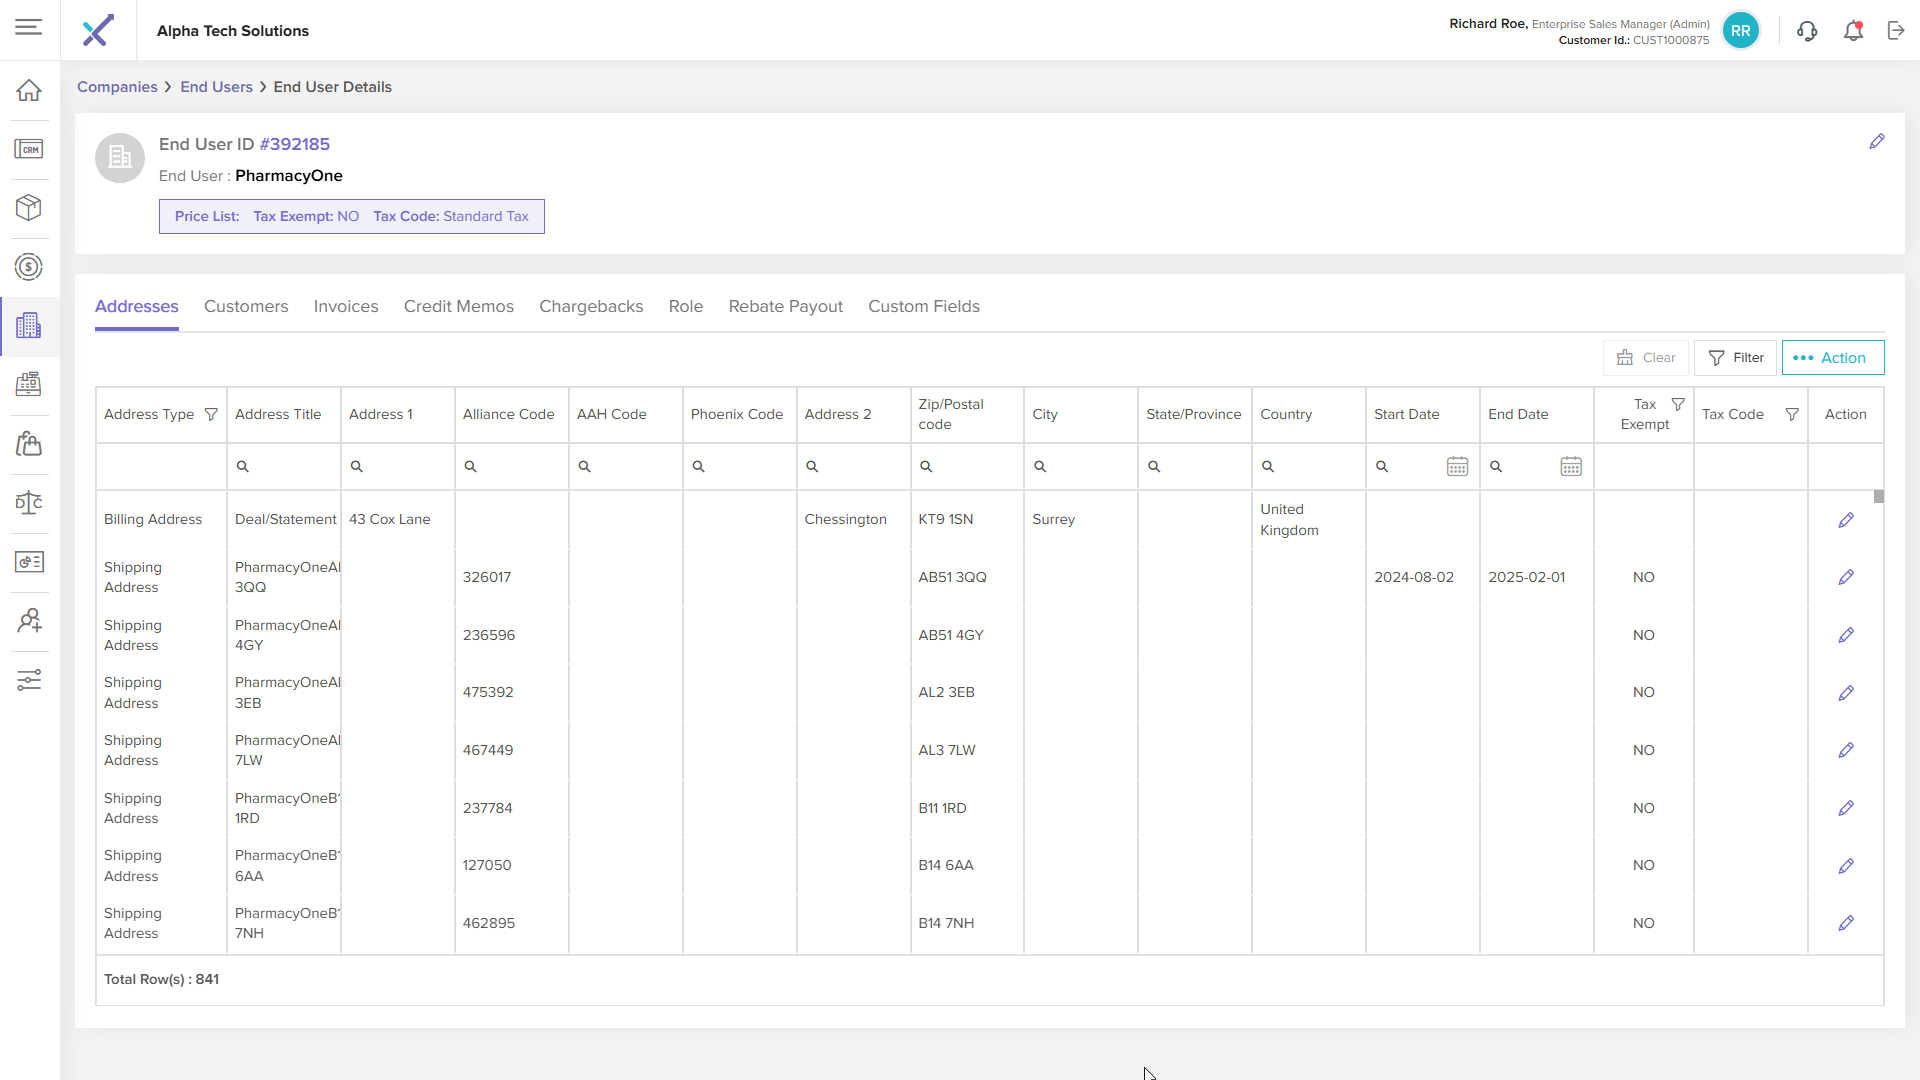
Task: Click the table vertical scrollbar thumb
Action: tap(1879, 497)
